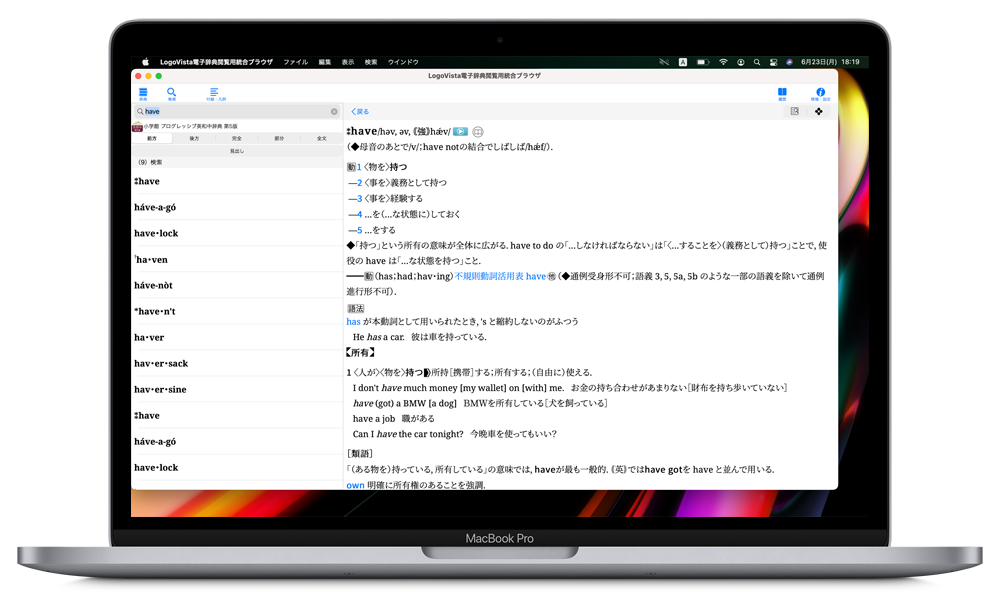Click the muted sound icon in the menu bar
Screen dimensions: 1000x600
coord(664,62)
